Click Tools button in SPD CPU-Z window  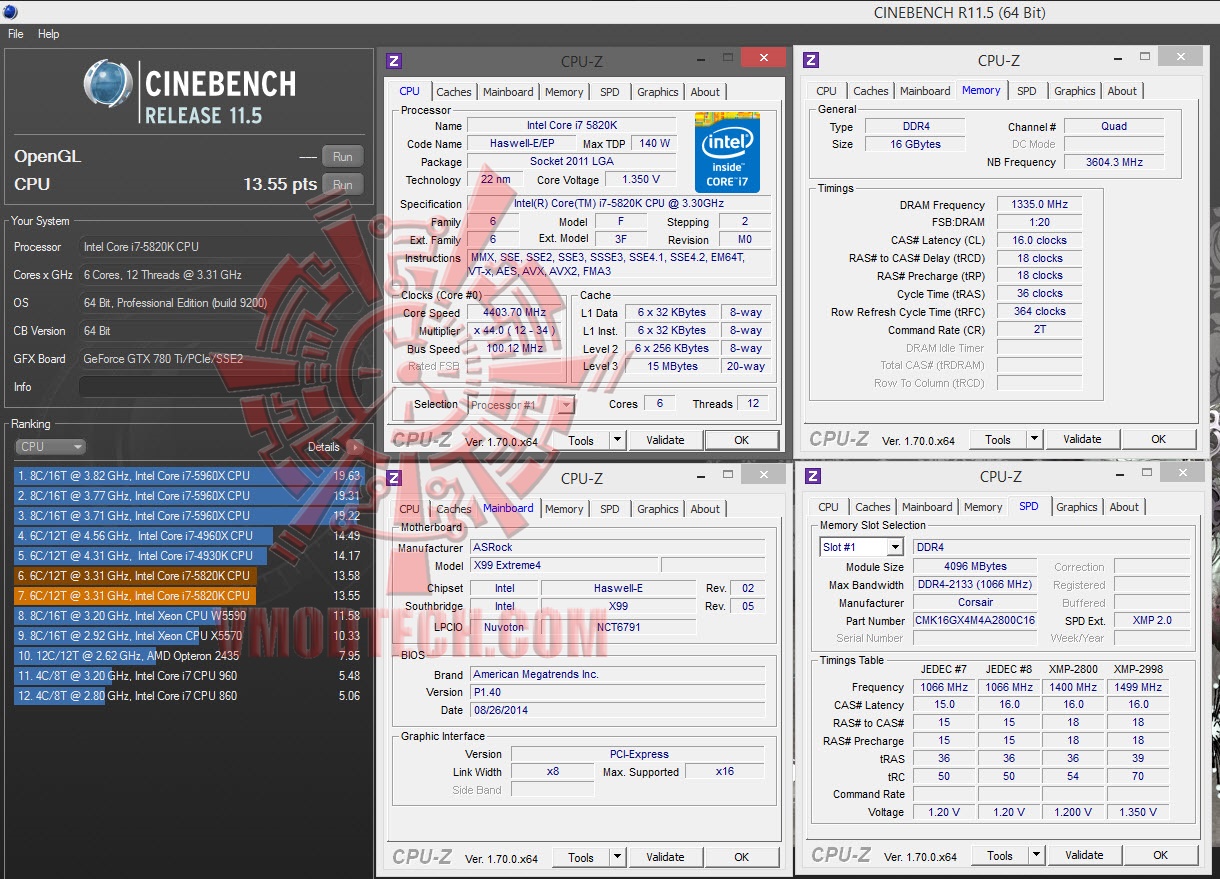(1000, 855)
